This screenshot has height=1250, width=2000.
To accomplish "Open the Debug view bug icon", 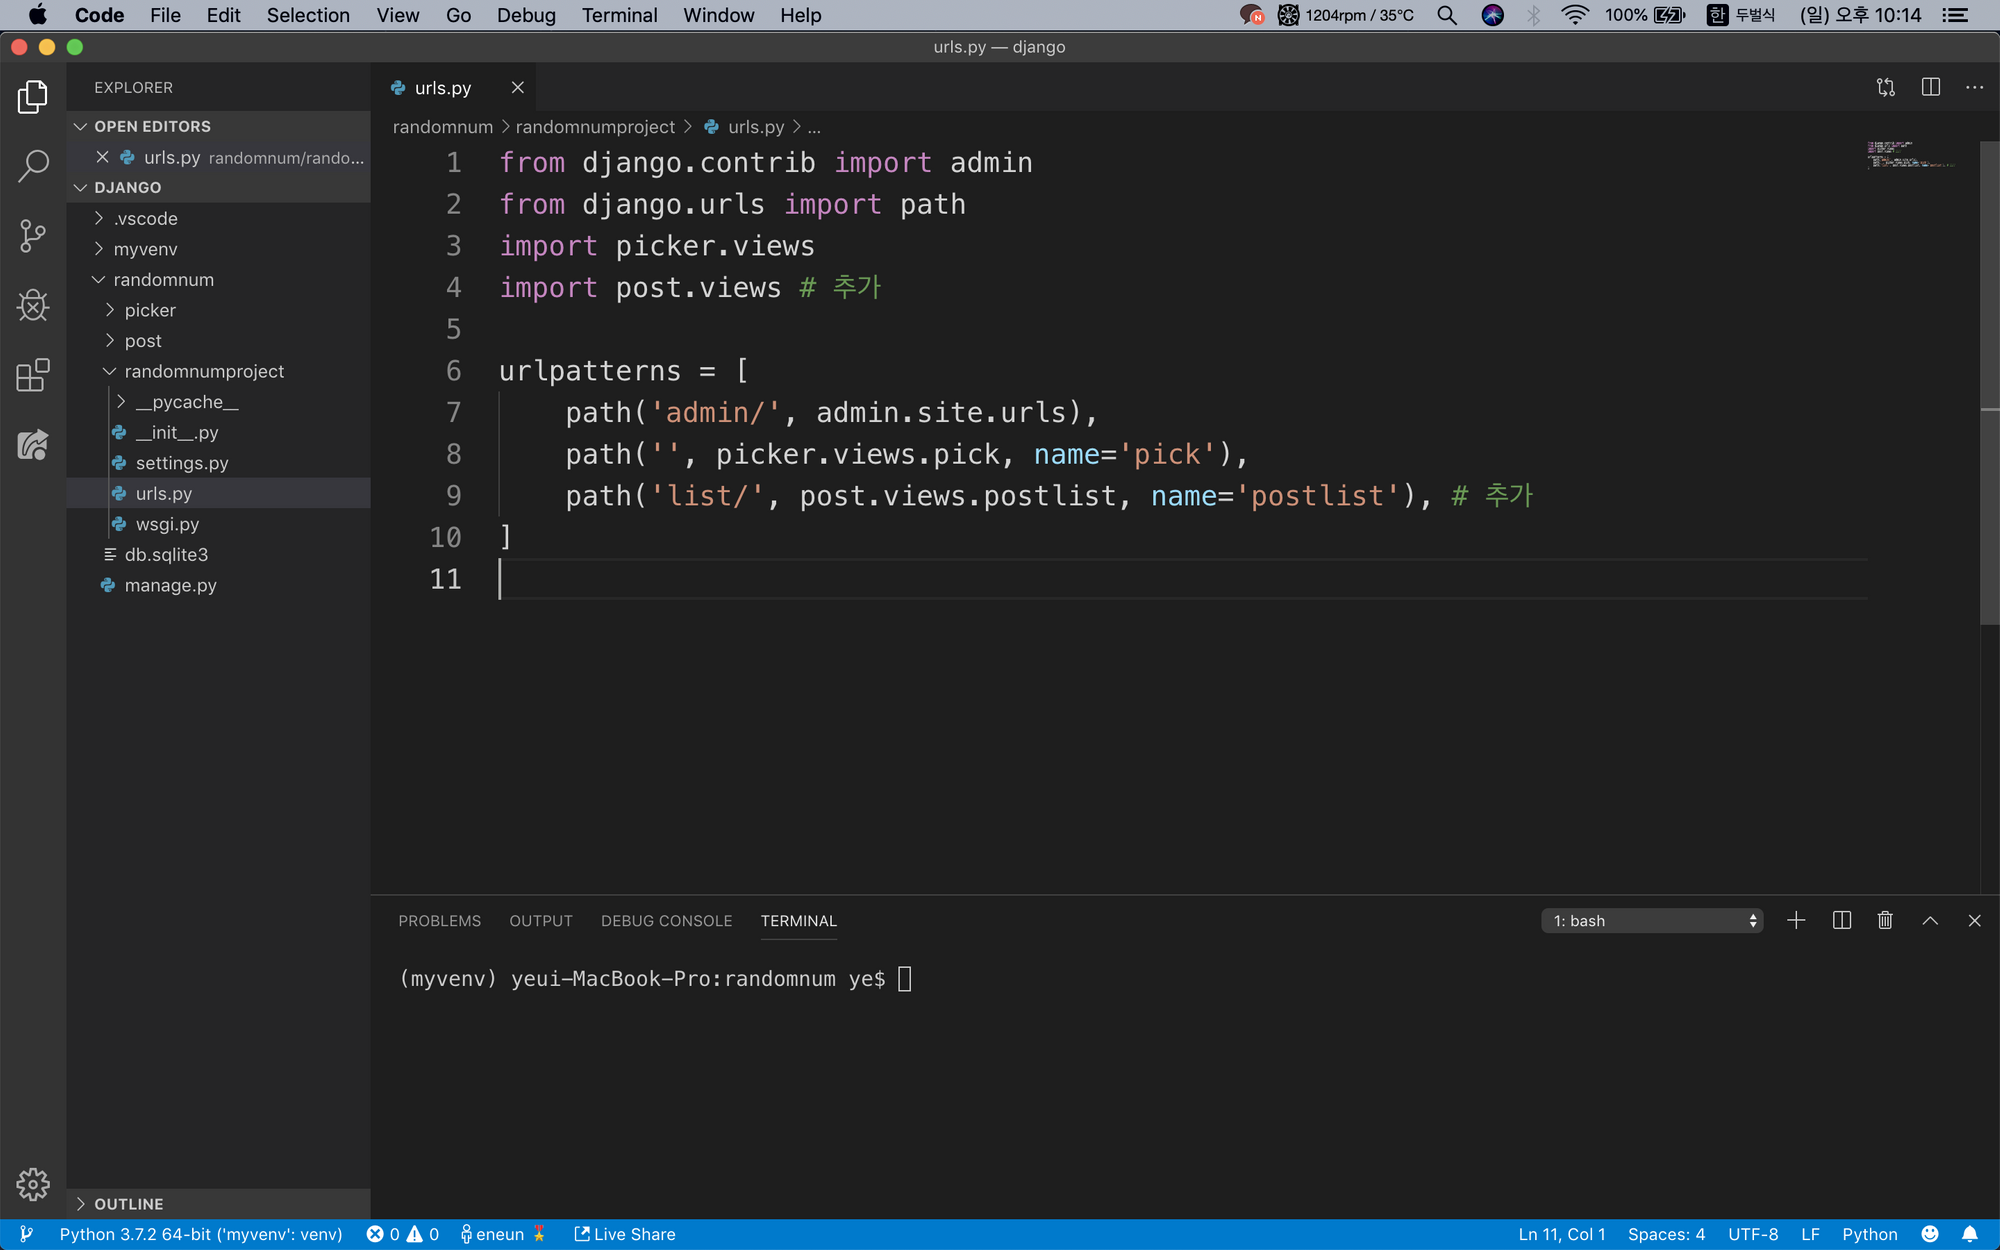I will [33, 306].
